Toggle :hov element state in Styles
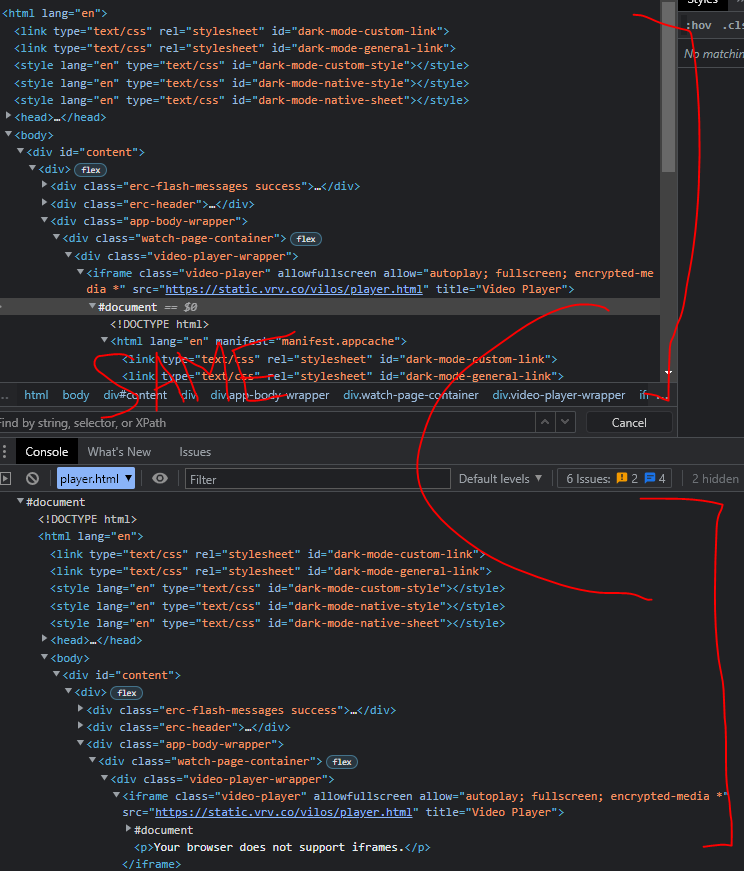 coord(698,25)
